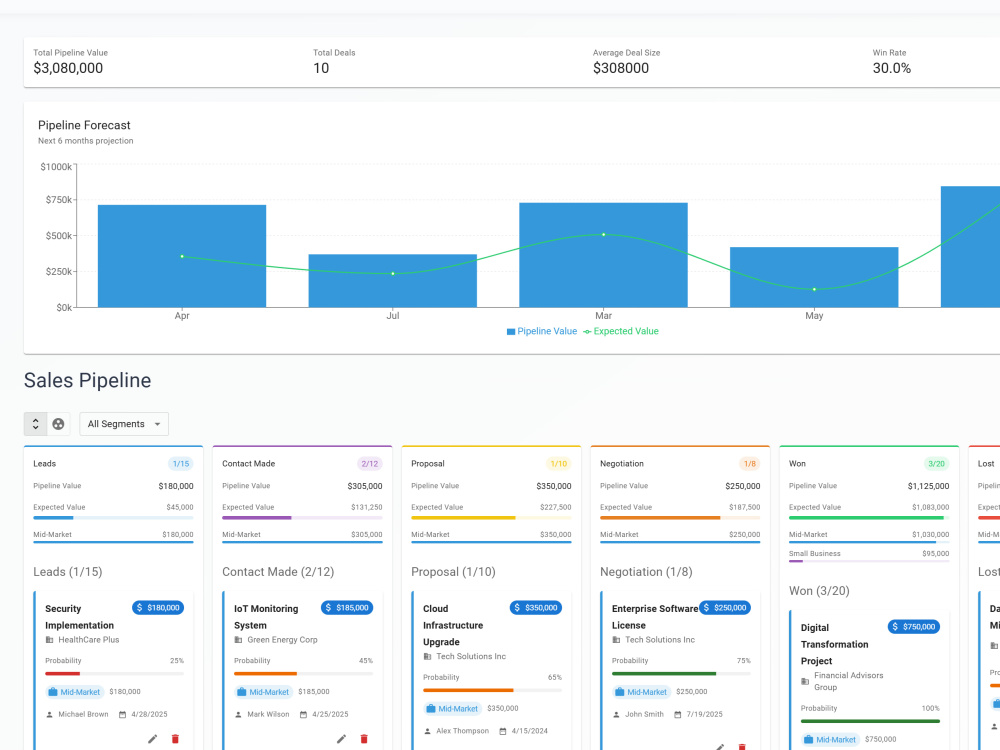Click Mid-Market chip on Cloud Infrastructure card

pos(452,709)
